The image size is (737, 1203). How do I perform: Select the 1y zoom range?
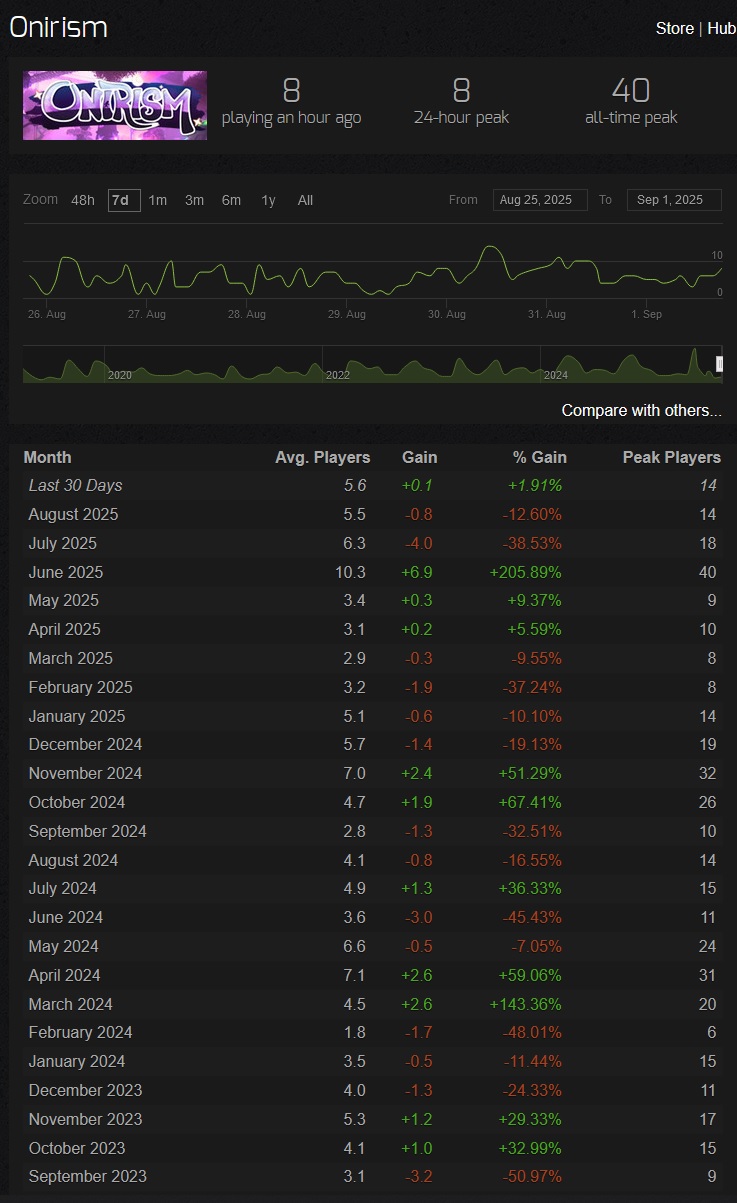pos(268,200)
